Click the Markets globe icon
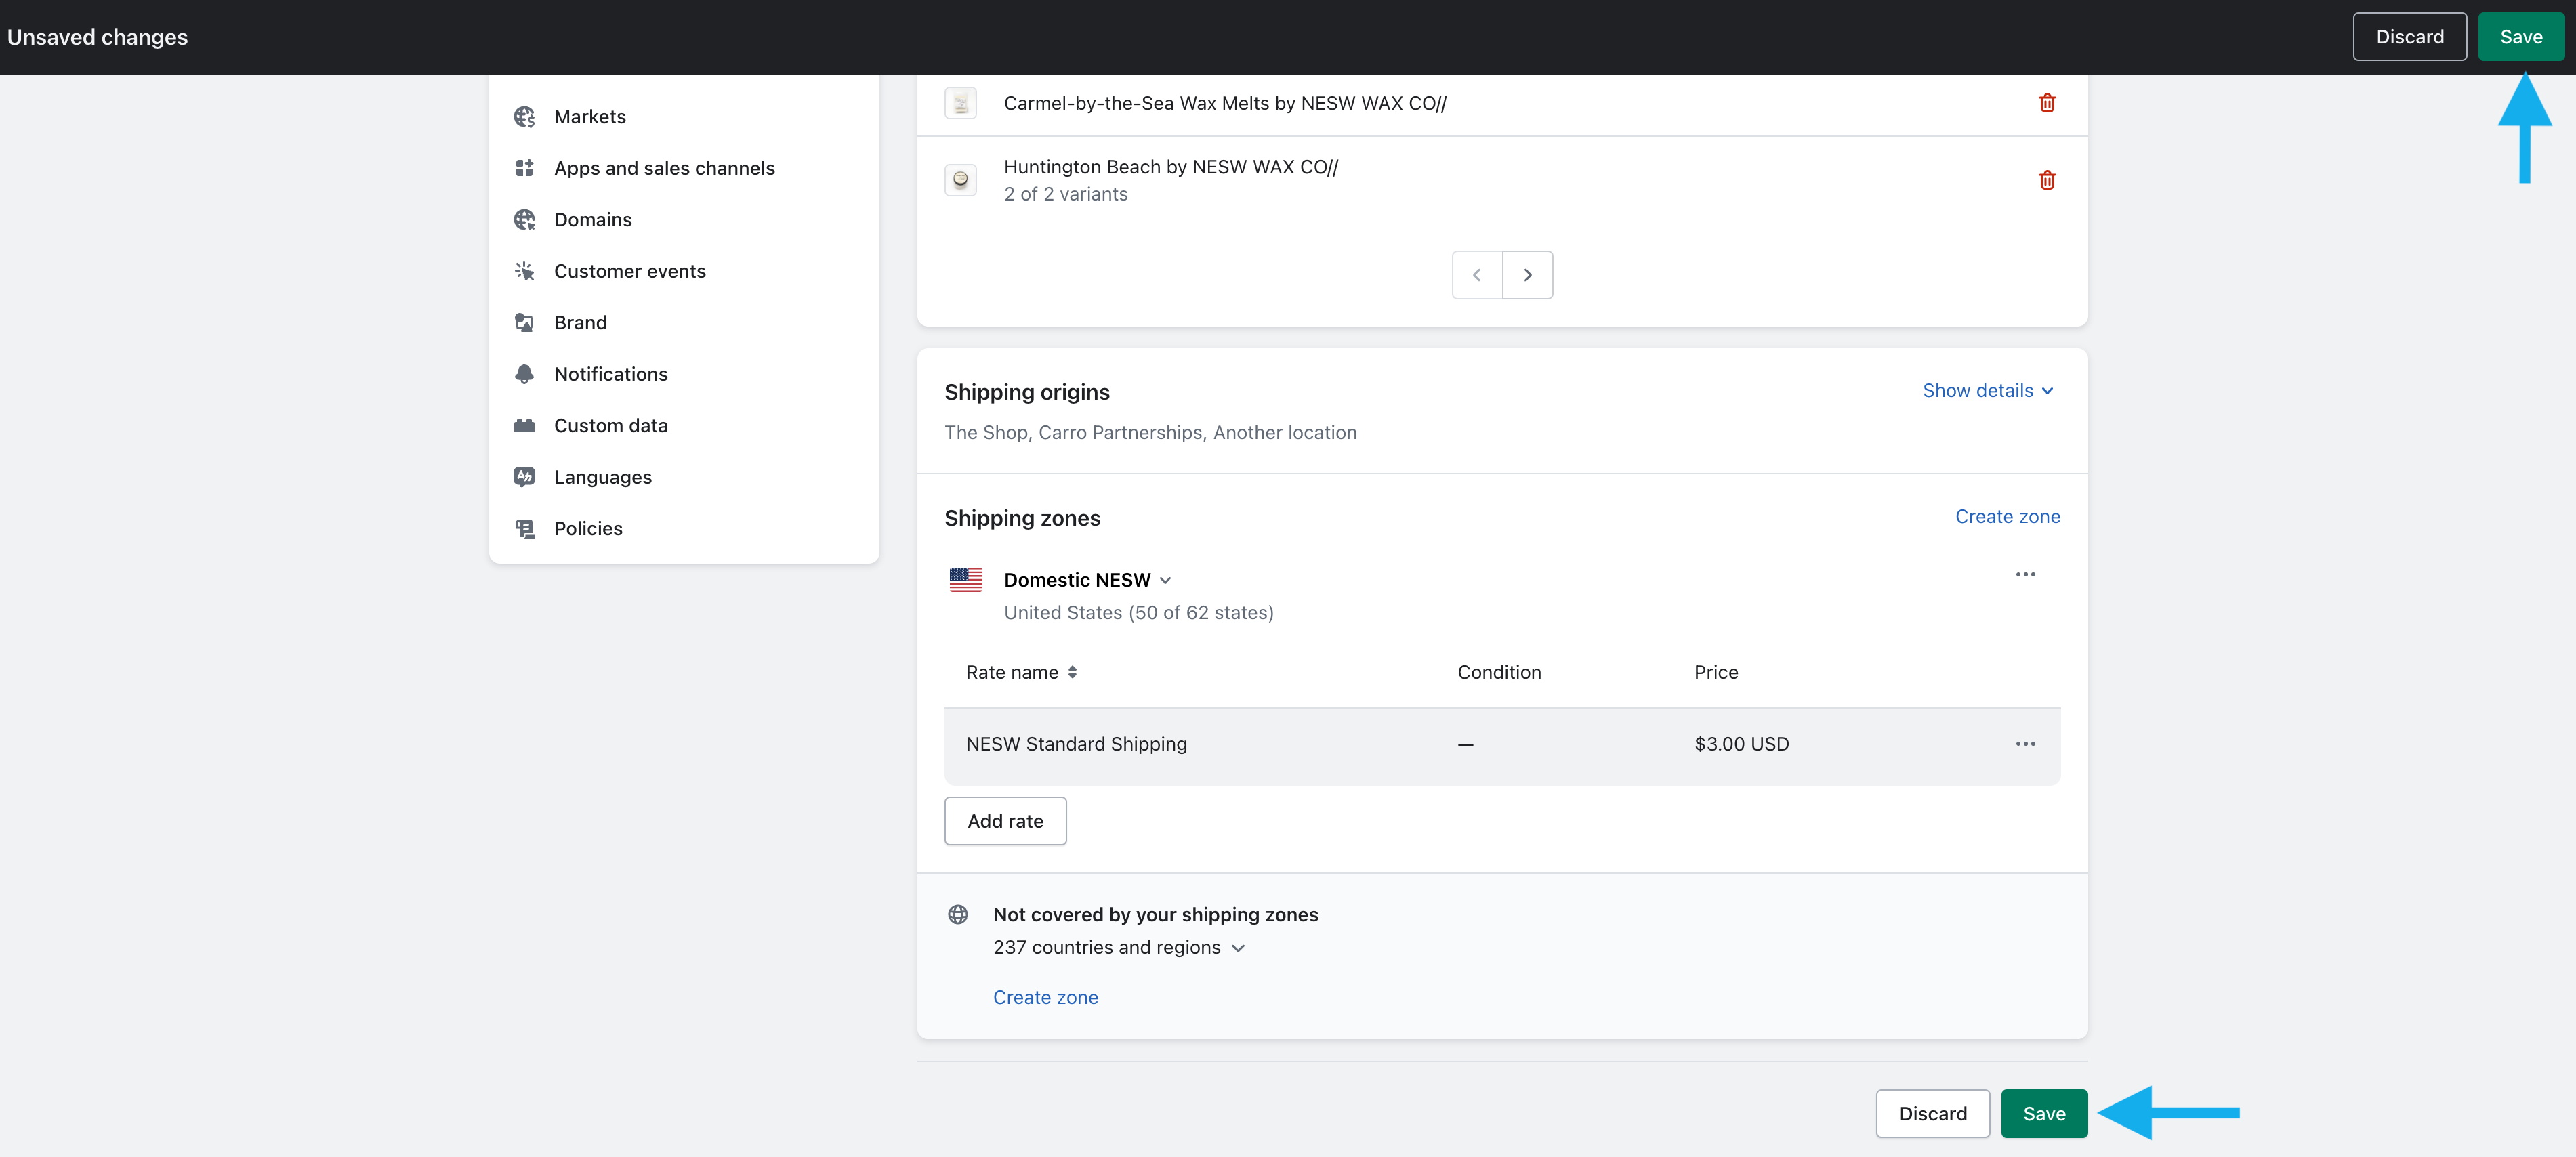This screenshot has height=1157, width=2576. tap(524, 117)
